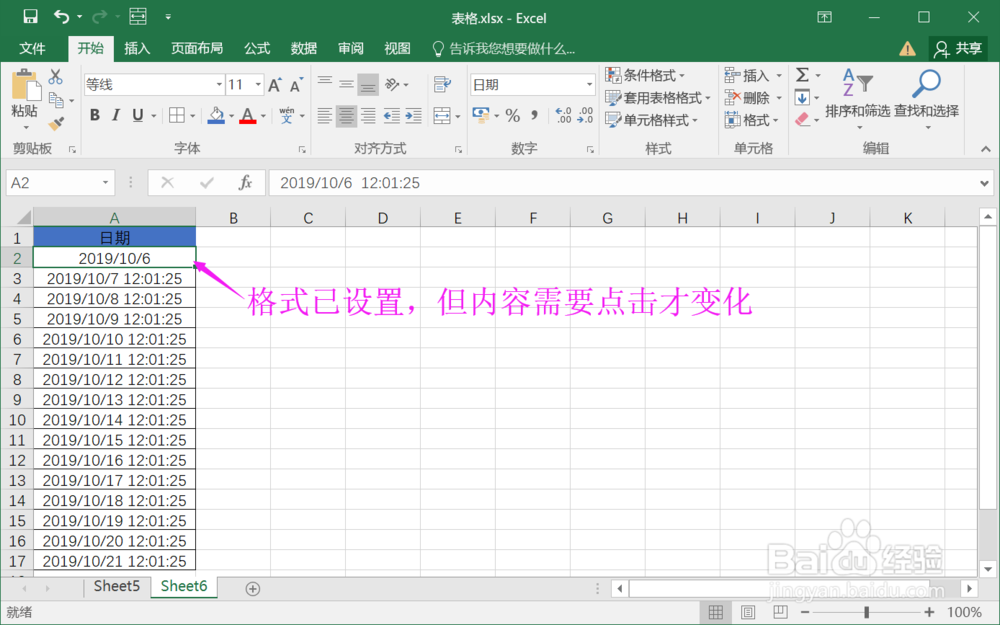Add a new sheet with the plus button
The image size is (1000, 625).
[x=253, y=589]
